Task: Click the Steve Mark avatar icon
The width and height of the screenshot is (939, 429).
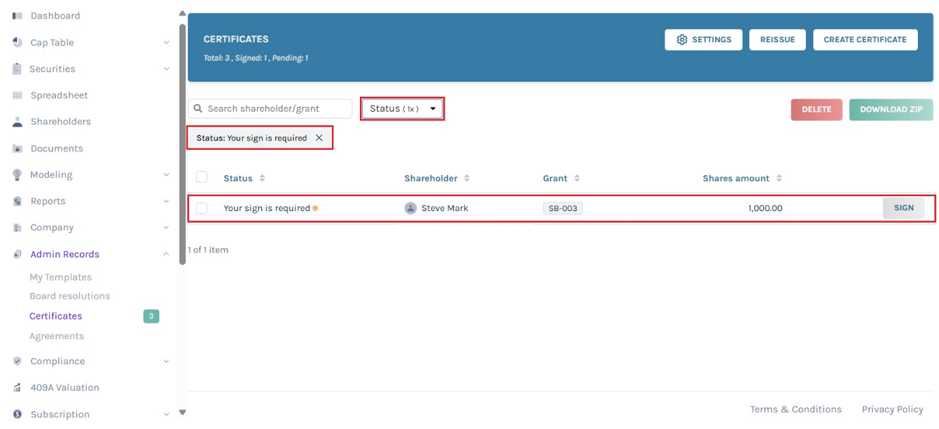Action: point(410,208)
